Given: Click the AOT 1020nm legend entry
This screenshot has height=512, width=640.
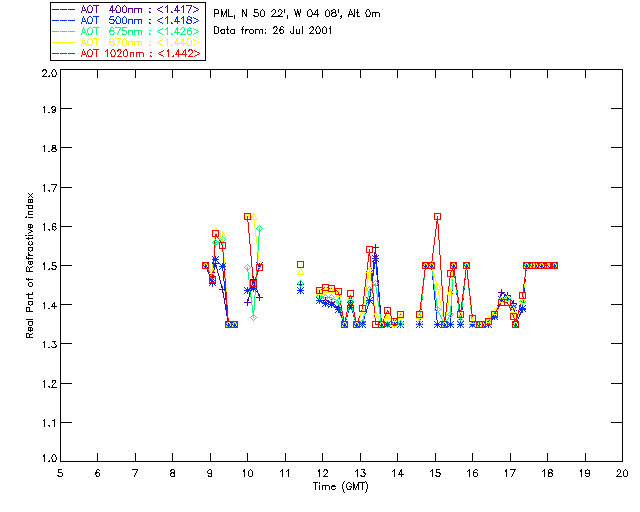Looking at the screenshot, I should 126,53.
